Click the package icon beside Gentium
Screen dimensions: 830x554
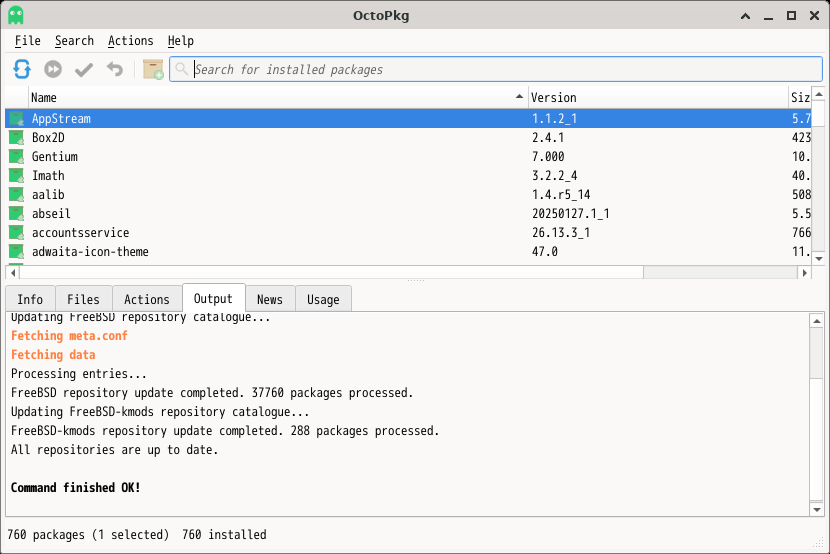16,157
